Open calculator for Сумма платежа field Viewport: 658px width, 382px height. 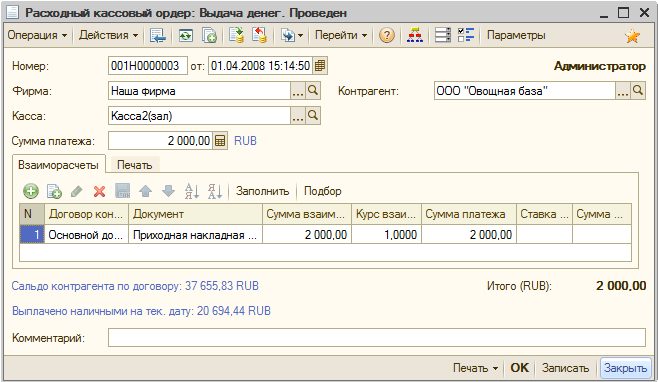(x=220, y=141)
